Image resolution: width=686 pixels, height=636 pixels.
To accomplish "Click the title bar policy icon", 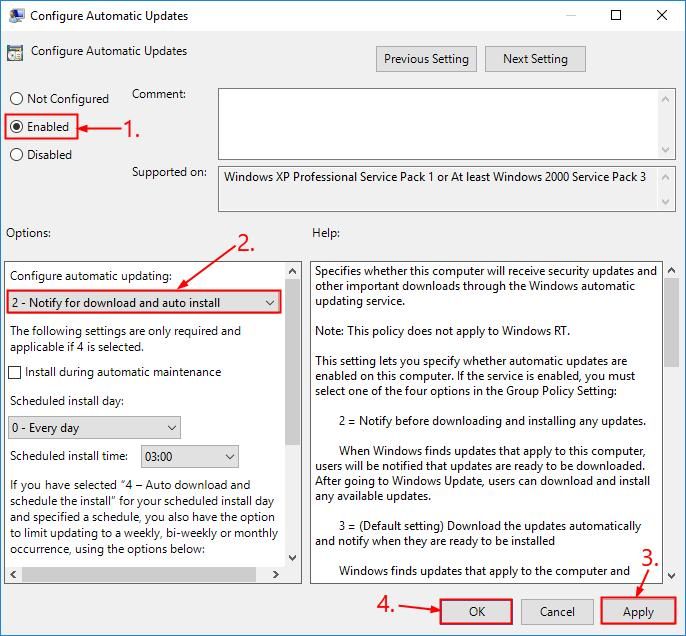I will 15,16.
